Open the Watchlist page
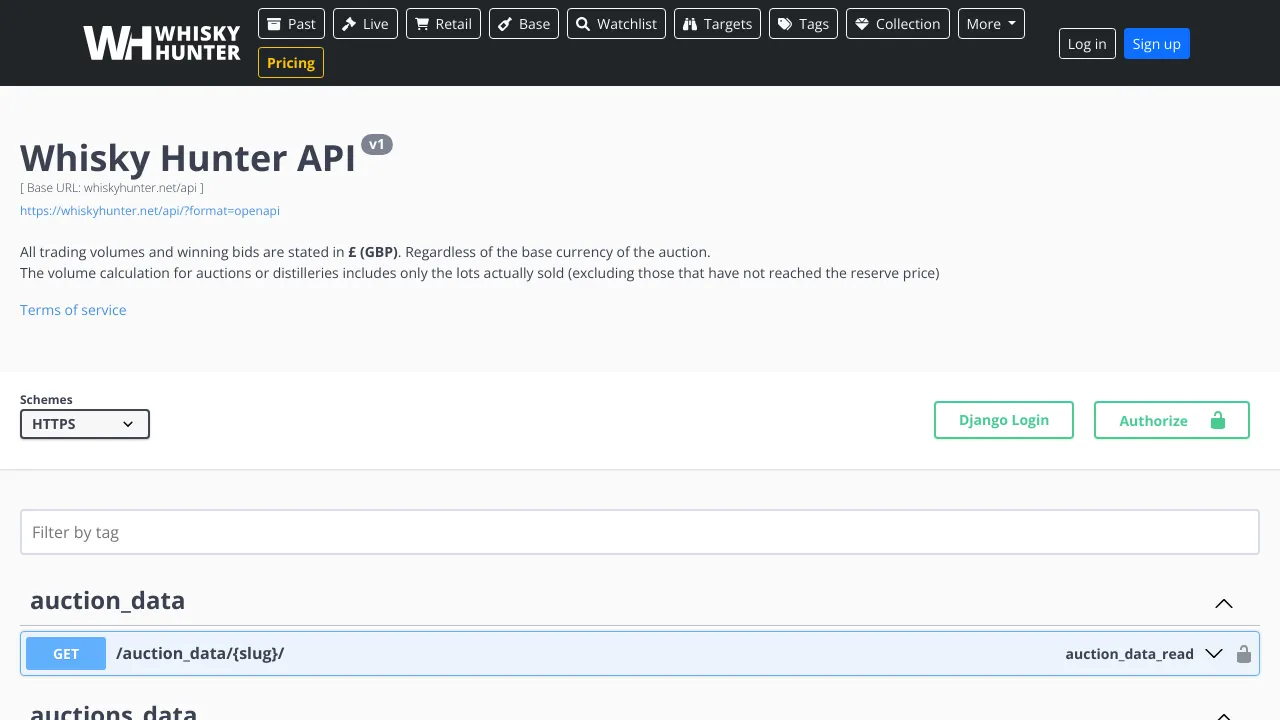 [616, 24]
